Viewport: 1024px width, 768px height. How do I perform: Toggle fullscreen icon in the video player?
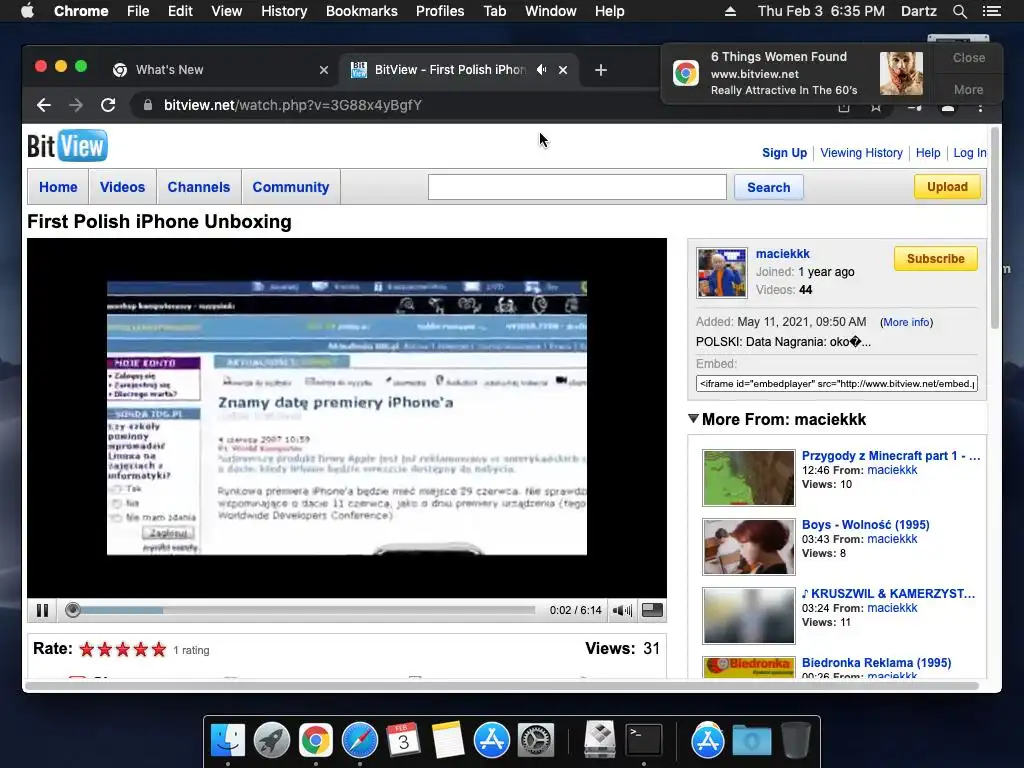[652, 610]
